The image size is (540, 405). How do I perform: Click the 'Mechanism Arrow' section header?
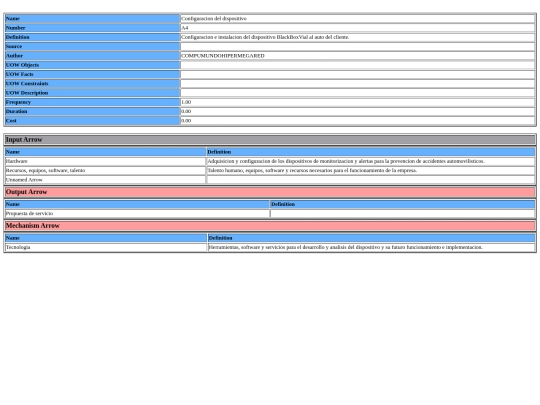(x=270, y=226)
